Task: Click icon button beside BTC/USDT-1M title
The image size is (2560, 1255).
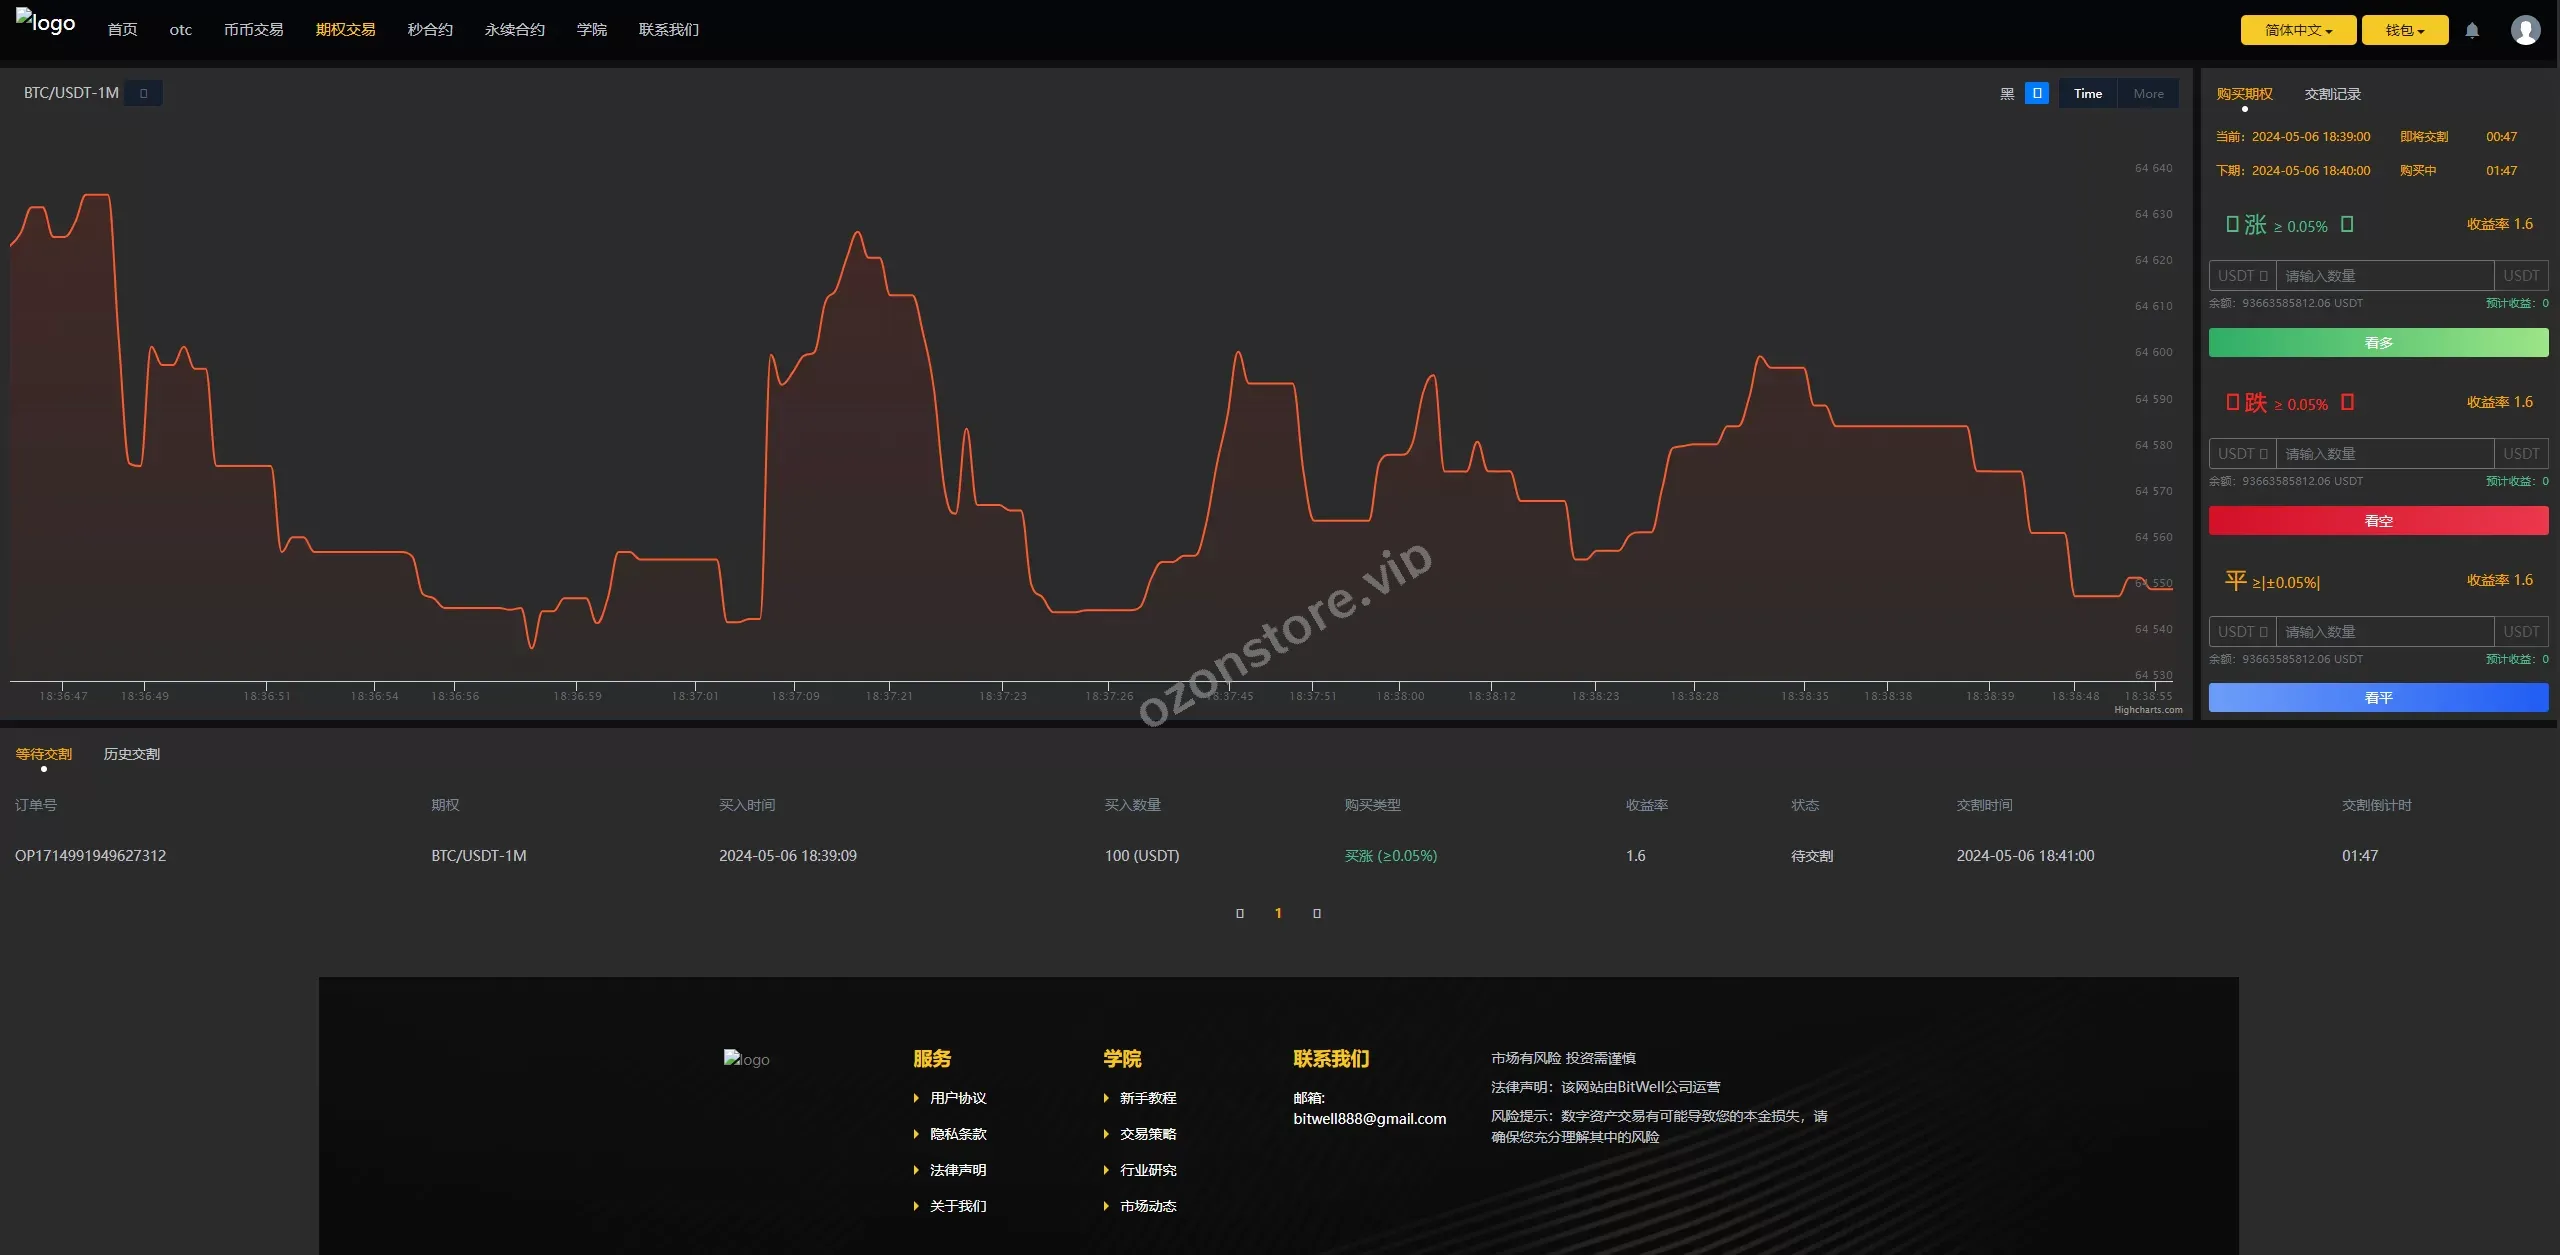Action: pyautogui.click(x=143, y=93)
